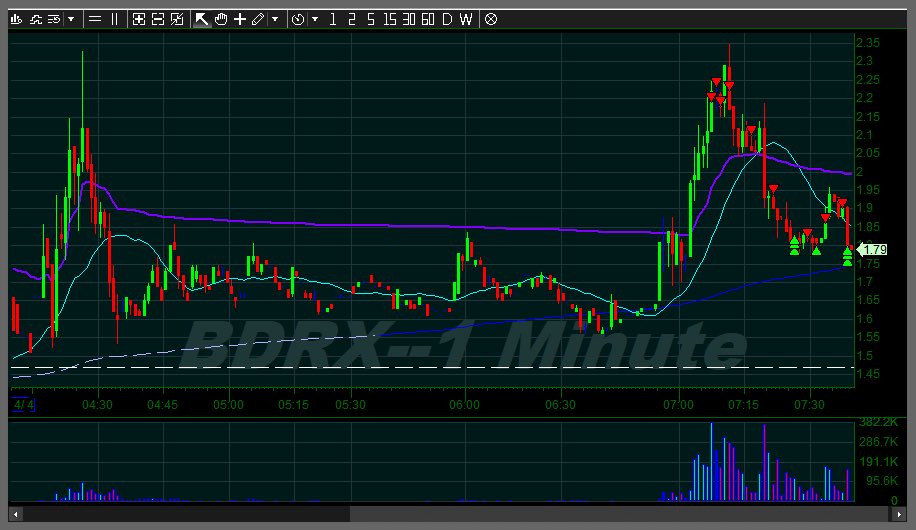Image resolution: width=916 pixels, height=530 pixels.
Task: Click the reset zoom/fit chart icon
Action: (177, 19)
